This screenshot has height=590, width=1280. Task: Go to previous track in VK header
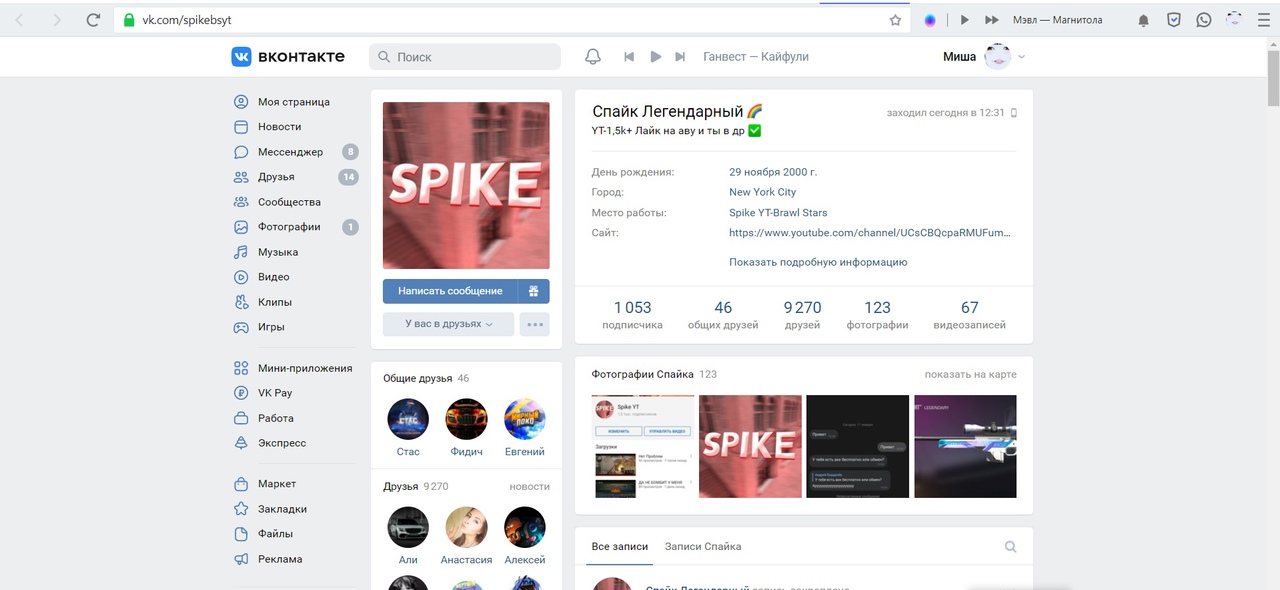click(x=629, y=57)
